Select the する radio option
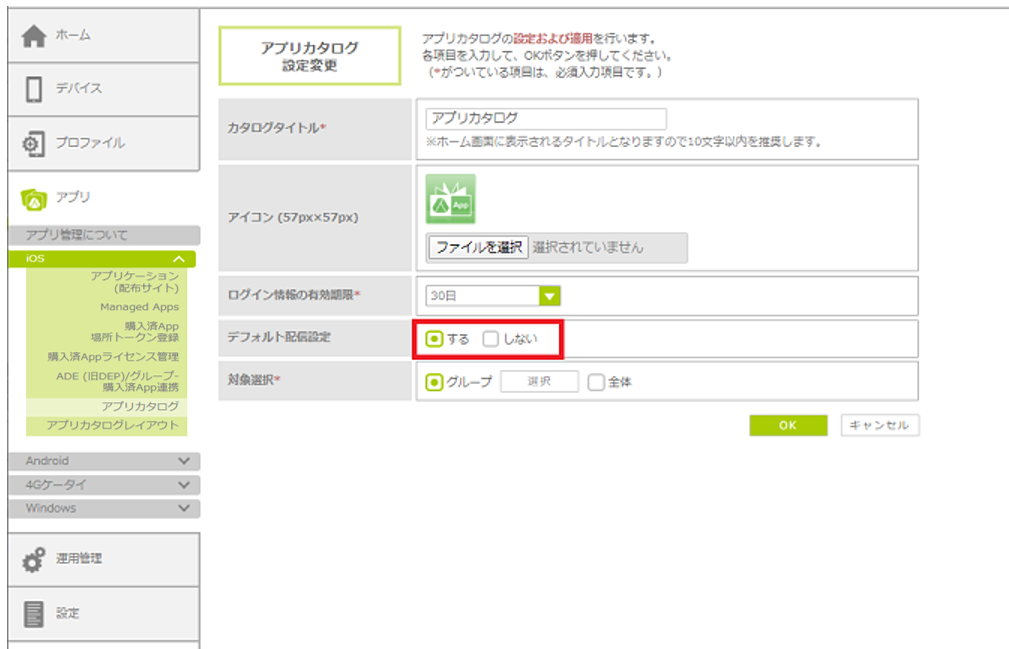The height and width of the screenshot is (649, 1009). [434, 339]
